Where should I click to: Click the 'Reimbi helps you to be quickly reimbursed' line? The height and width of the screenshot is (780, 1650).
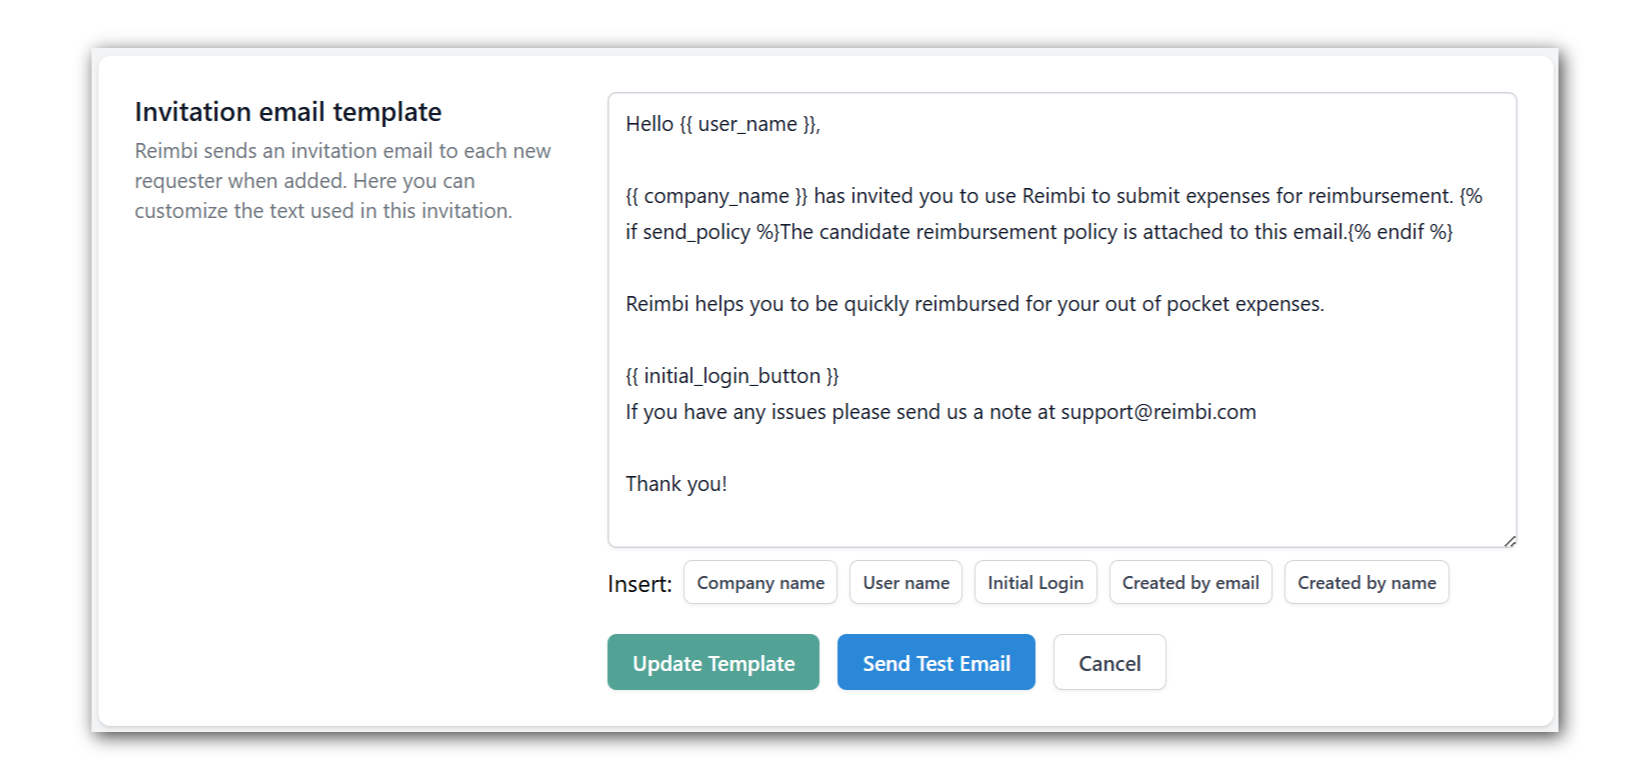[x=975, y=304]
